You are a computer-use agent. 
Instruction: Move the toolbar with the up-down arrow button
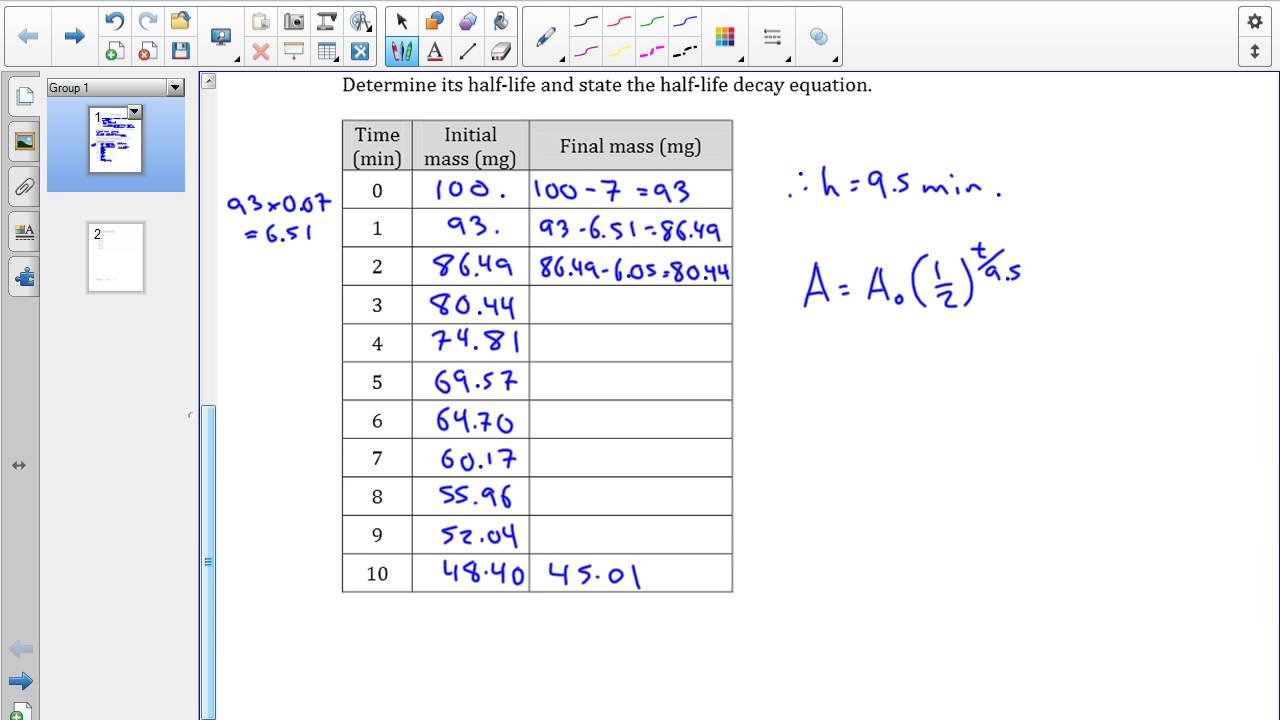tap(1255, 51)
